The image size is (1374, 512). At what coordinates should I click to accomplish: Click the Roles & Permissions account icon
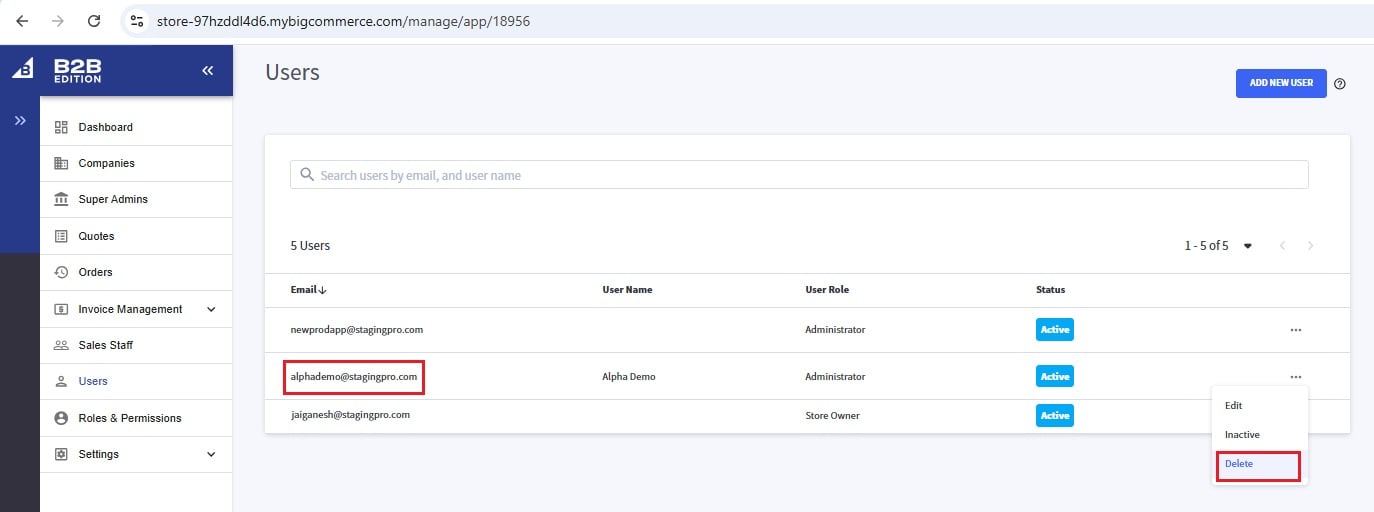[60, 418]
